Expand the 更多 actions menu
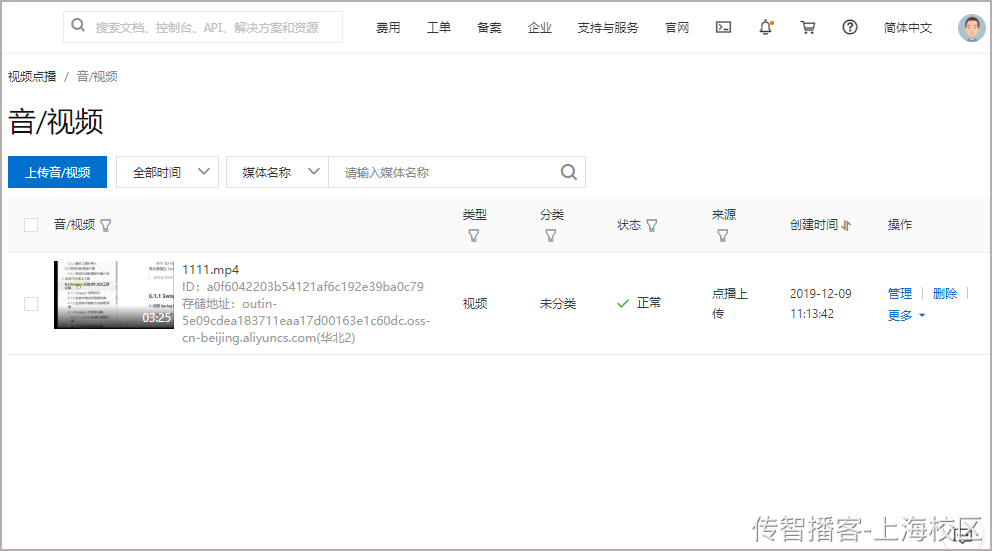Screen dimensions: 992x551 (906, 315)
